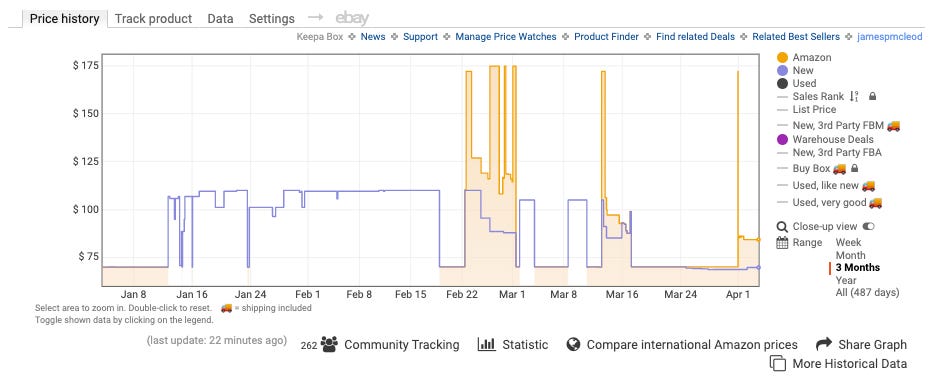The height and width of the screenshot is (380, 933).
Task: Toggle the Used price series in legend
Action: (x=797, y=84)
